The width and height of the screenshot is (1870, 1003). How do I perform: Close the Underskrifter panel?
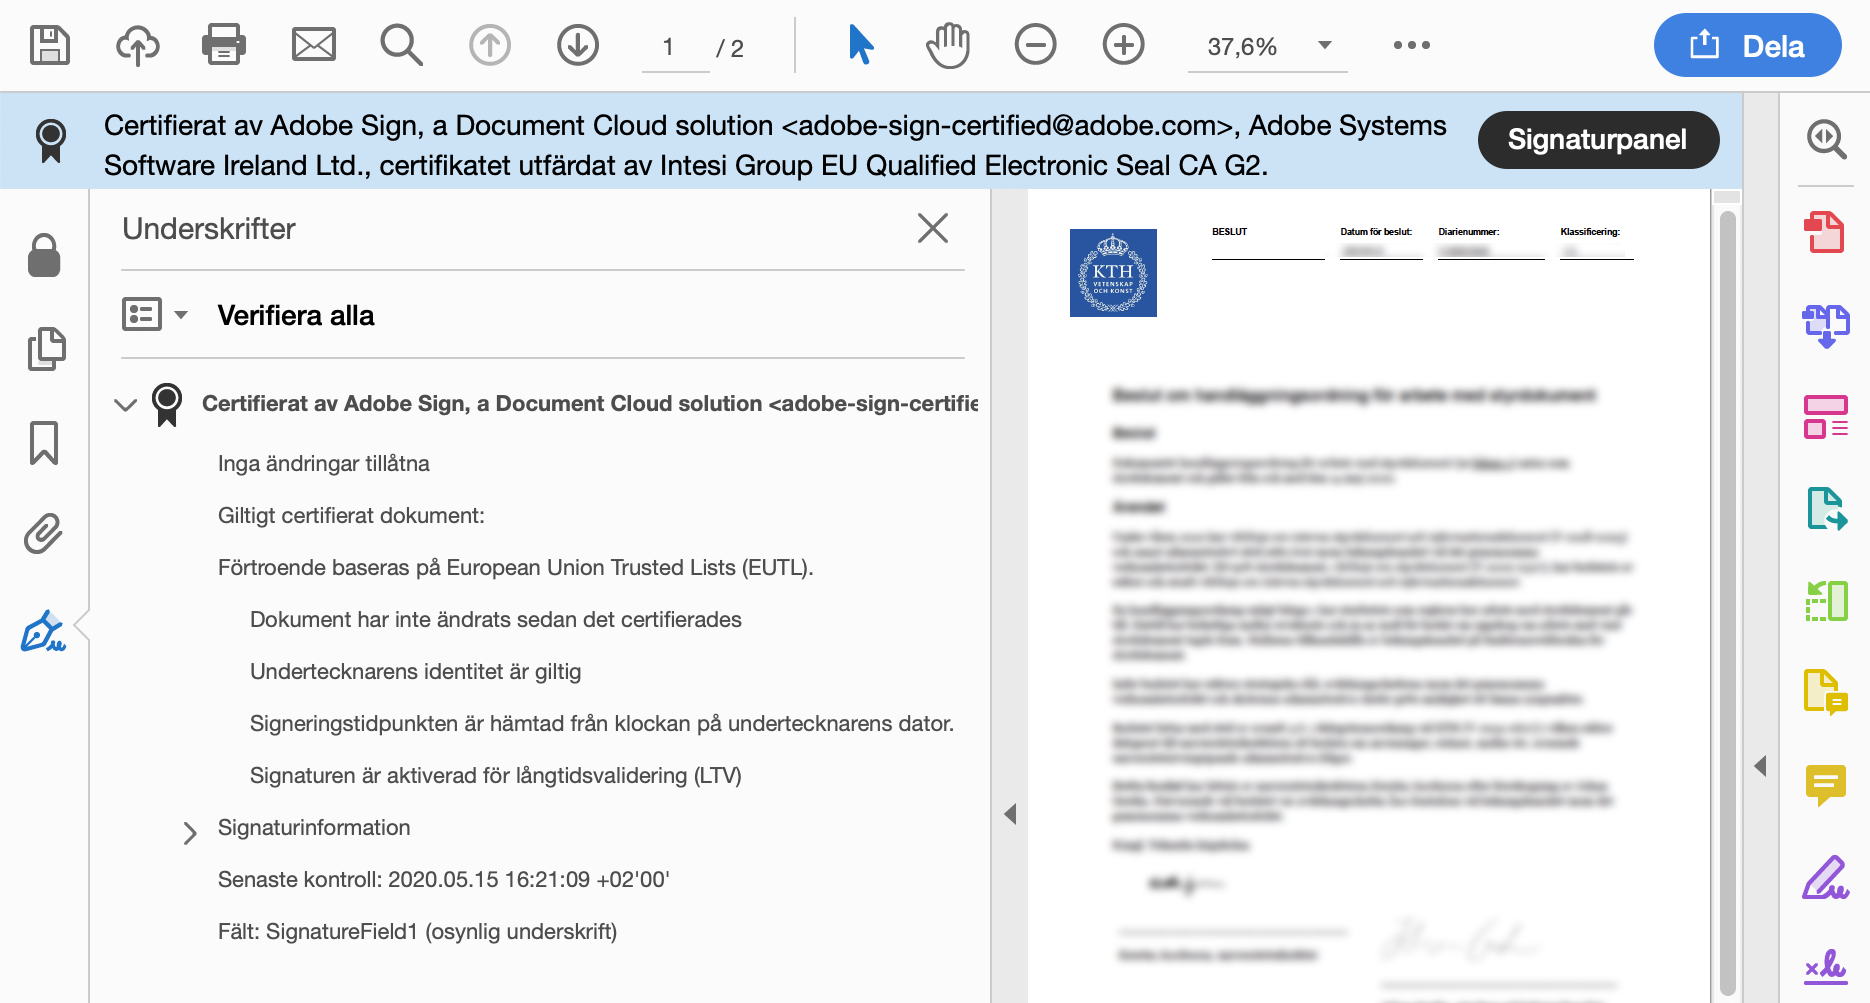point(932,229)
